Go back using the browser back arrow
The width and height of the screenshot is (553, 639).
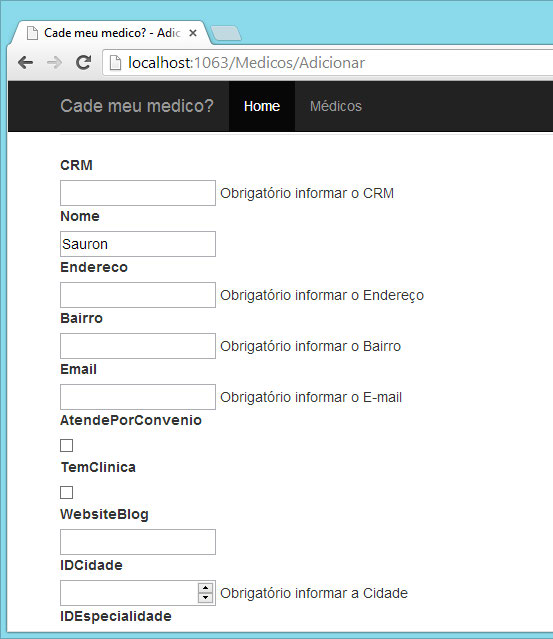pyautogui.click(x=26, y=63)
